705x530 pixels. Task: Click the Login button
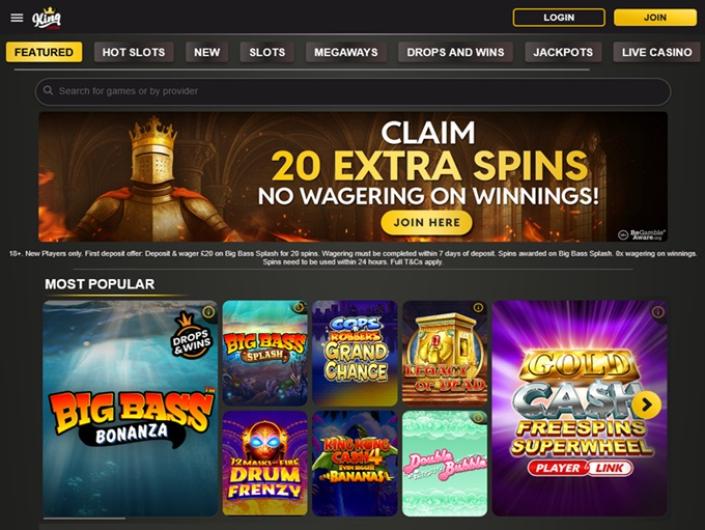[559, 18]
